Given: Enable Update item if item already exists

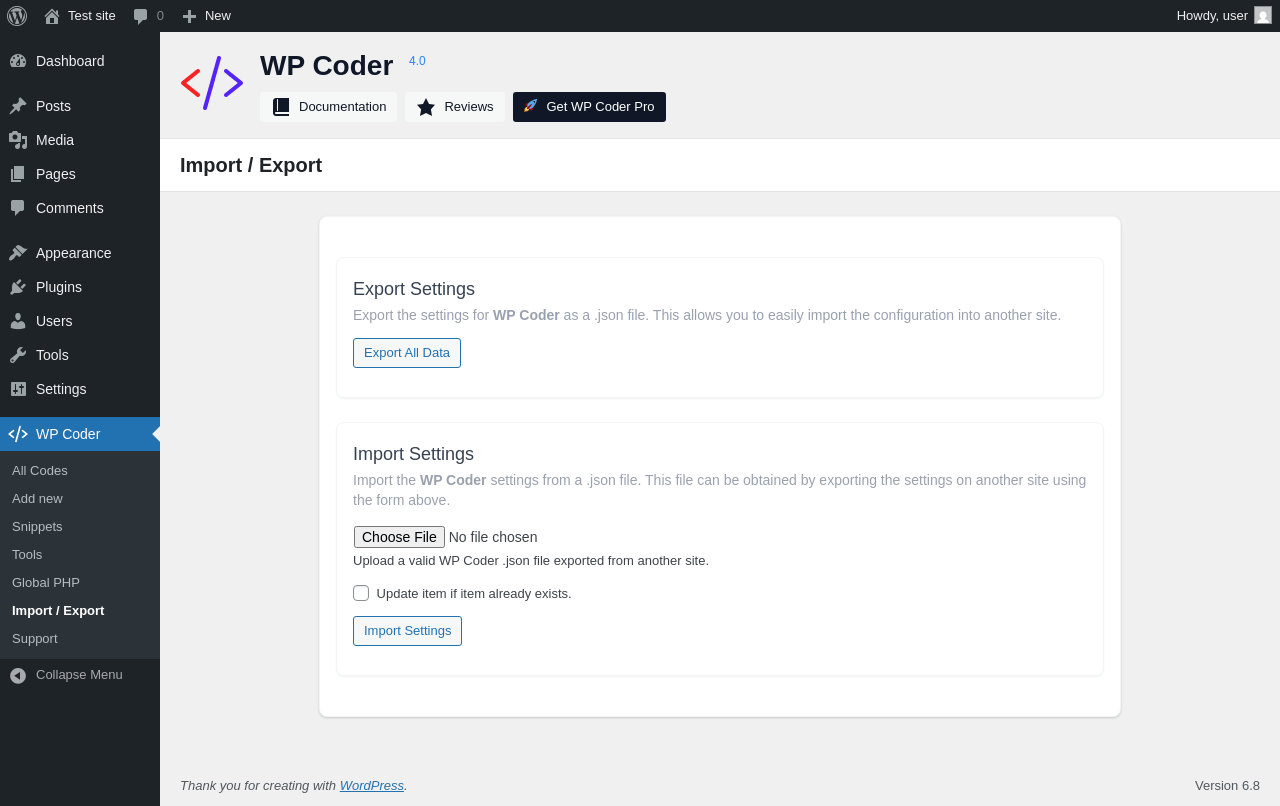Looking at the screenshot, I should click(361, 593).
